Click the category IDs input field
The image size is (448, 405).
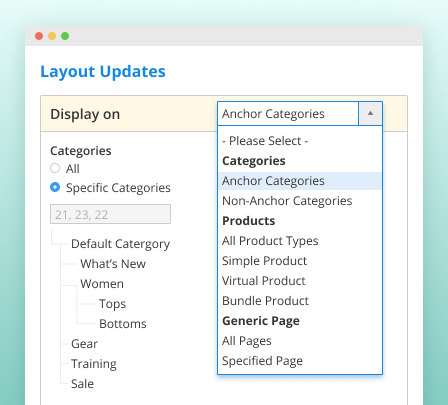point(110,214)
